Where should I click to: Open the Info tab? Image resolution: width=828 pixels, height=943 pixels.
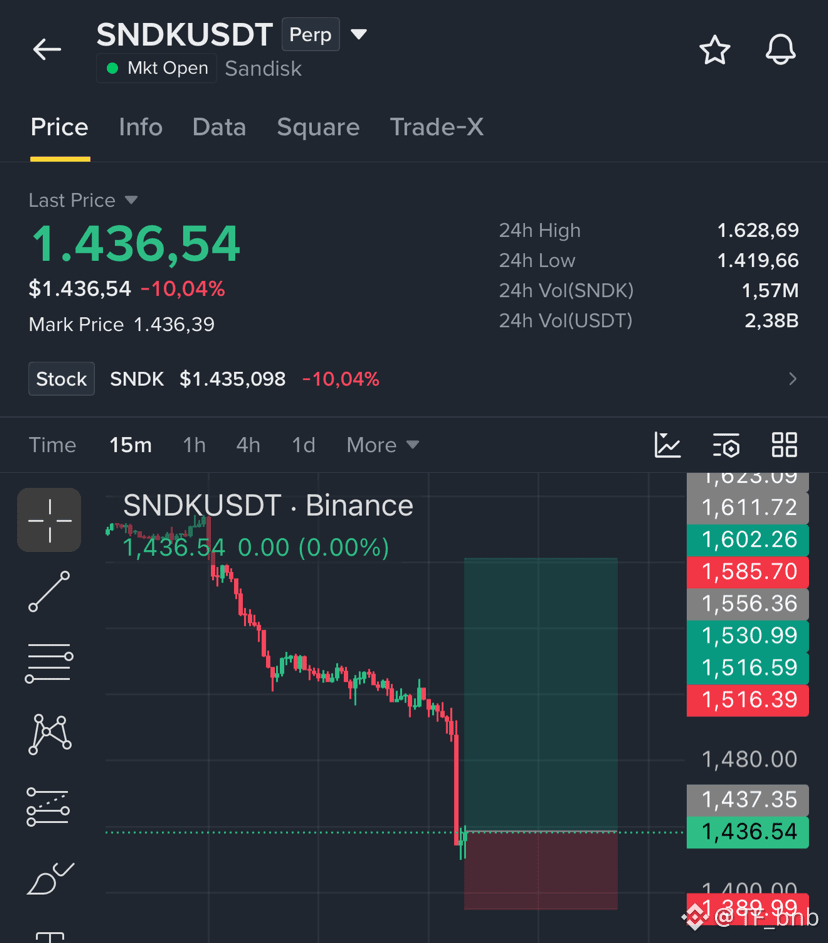point(141,127)
